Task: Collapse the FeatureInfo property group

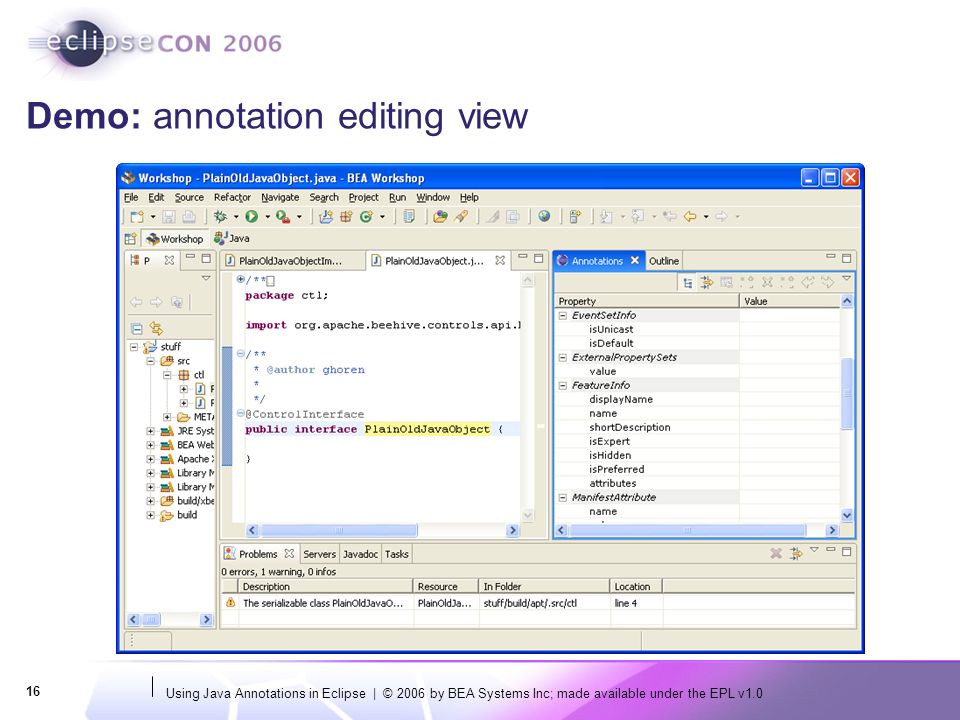Action: point(563,386)
